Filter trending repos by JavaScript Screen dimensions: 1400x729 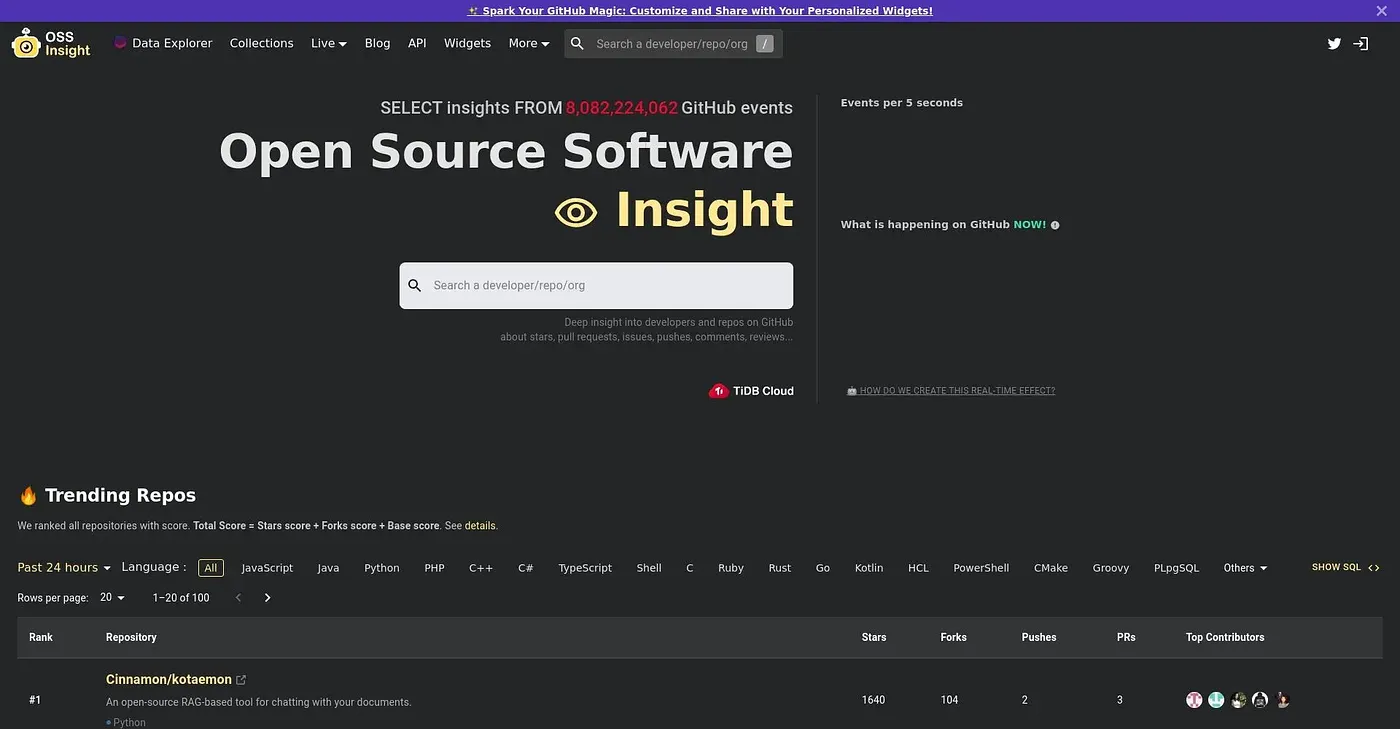pos(267,568)
